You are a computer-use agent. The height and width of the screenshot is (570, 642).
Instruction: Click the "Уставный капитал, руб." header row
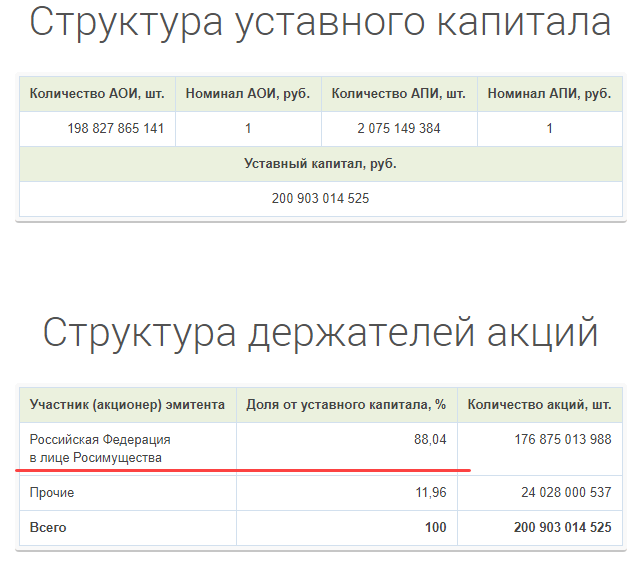(x=320, y=164)
